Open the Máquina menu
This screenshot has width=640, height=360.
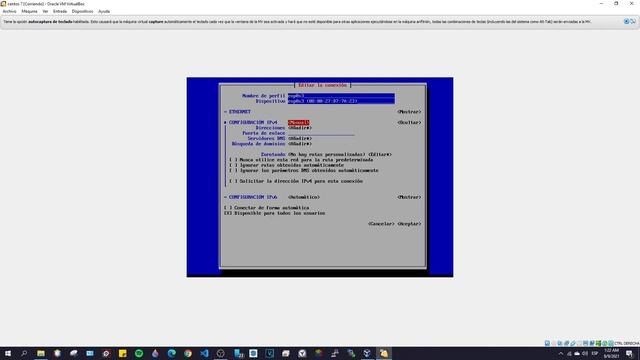click(x=29, y=11)
